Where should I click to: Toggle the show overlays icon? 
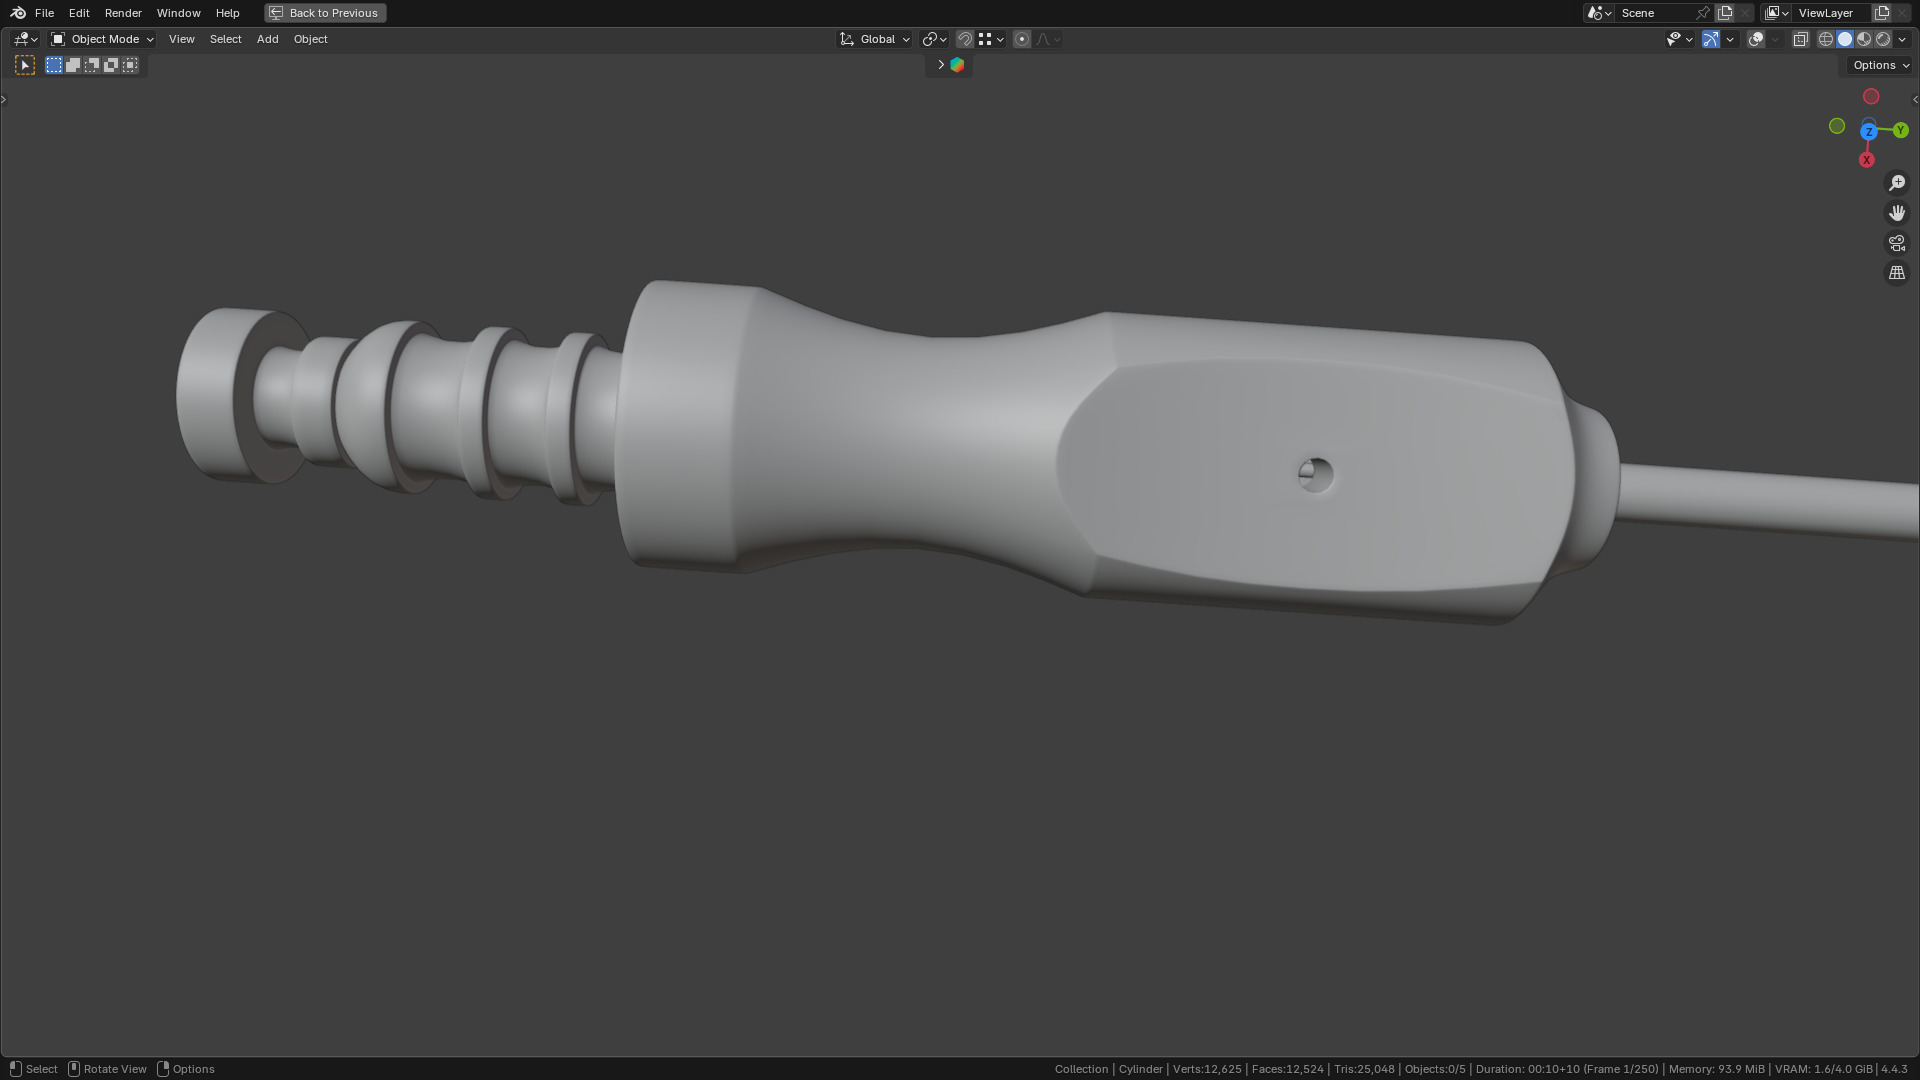point(1756,39)
